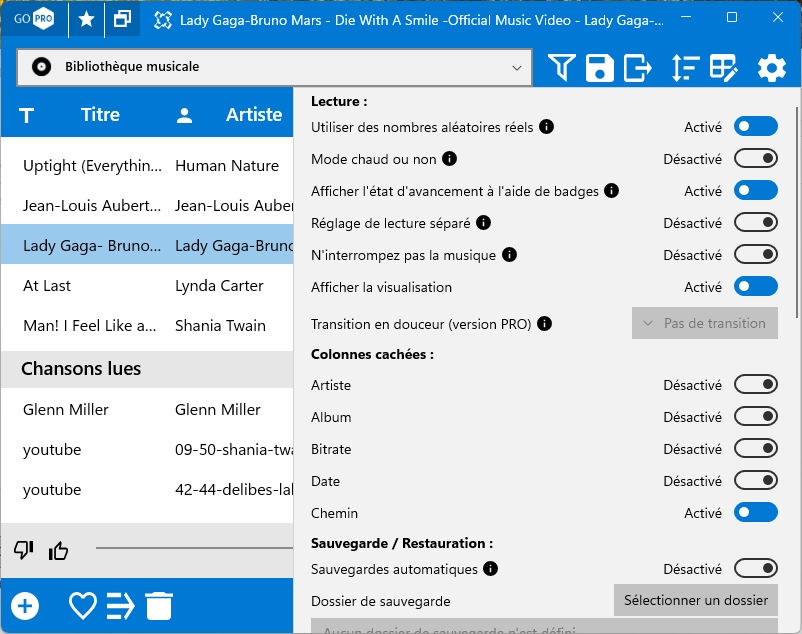802x634 pixels.
Task: Select youtube row with 09-50-shania-twa artist
Action: click(x=147, y=449)
